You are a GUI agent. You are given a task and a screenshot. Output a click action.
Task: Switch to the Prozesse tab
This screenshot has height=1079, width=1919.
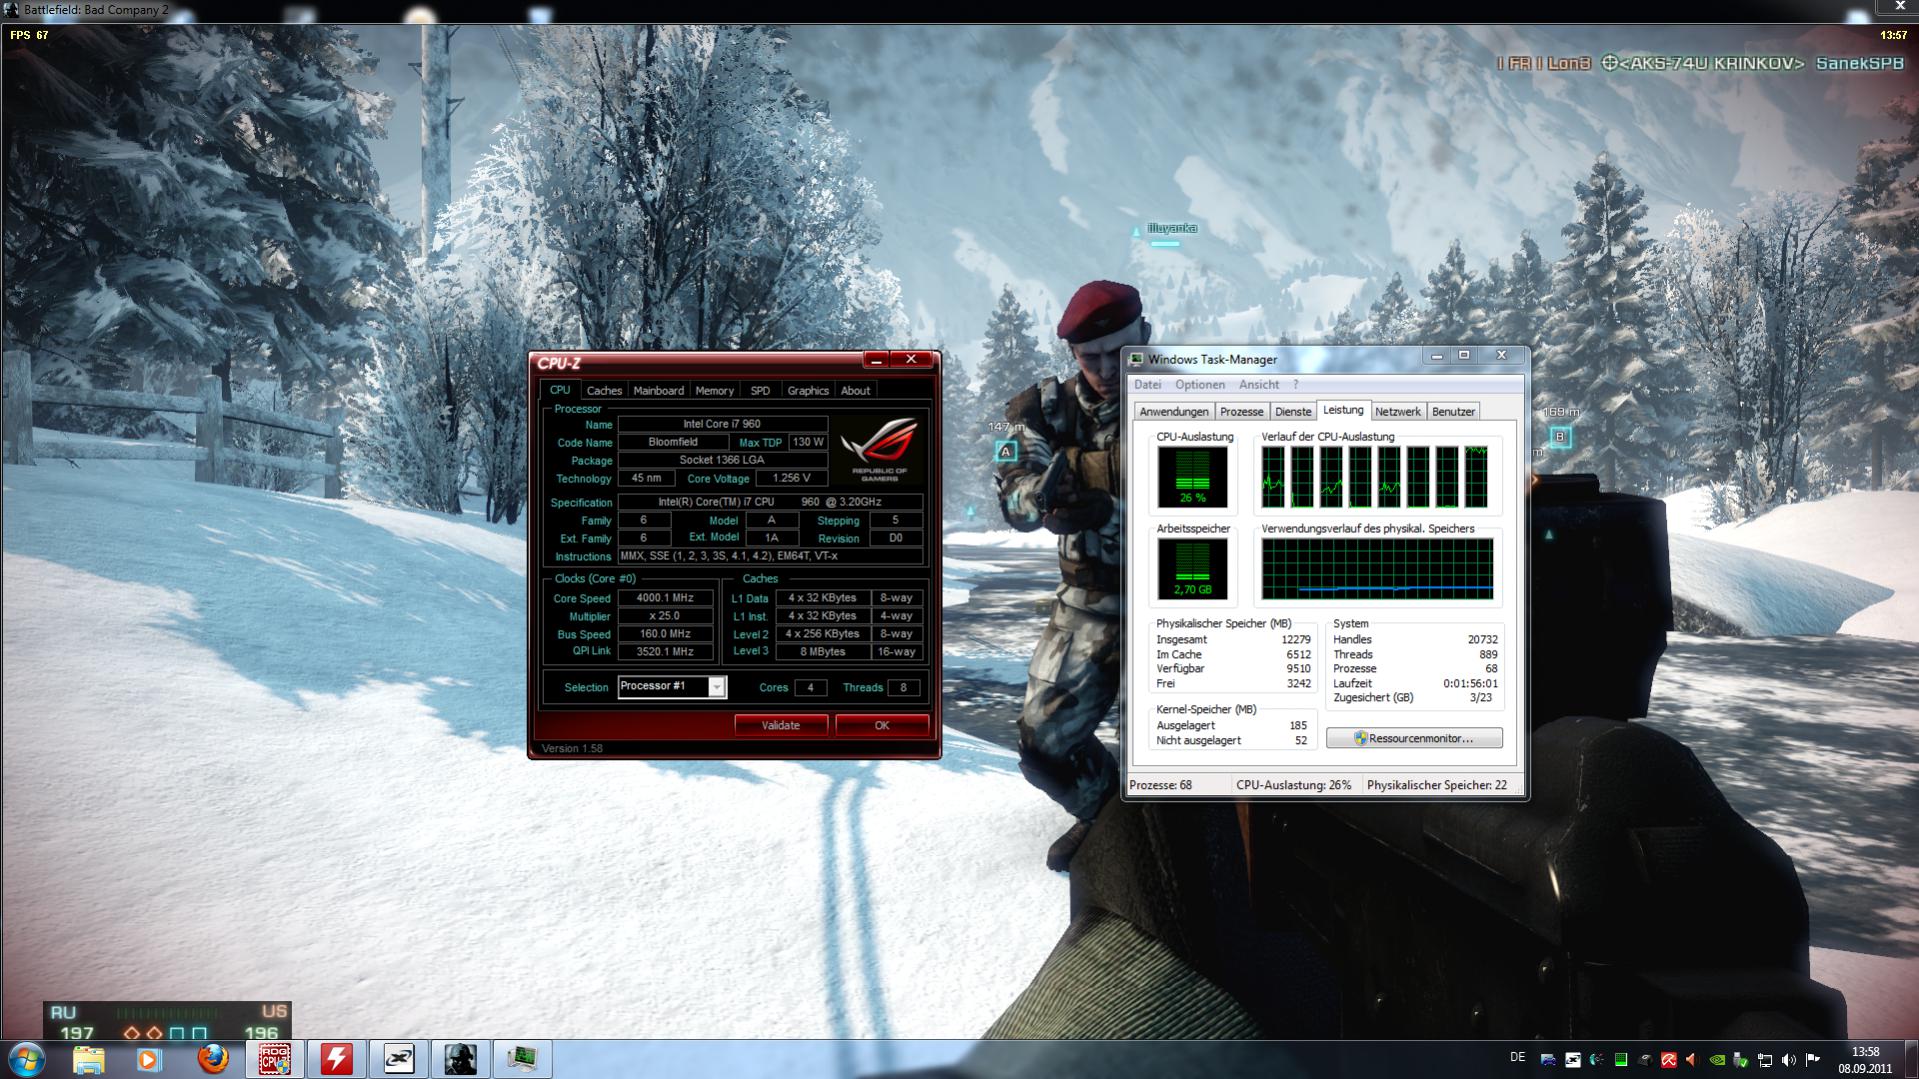(x=1242, y=412)
